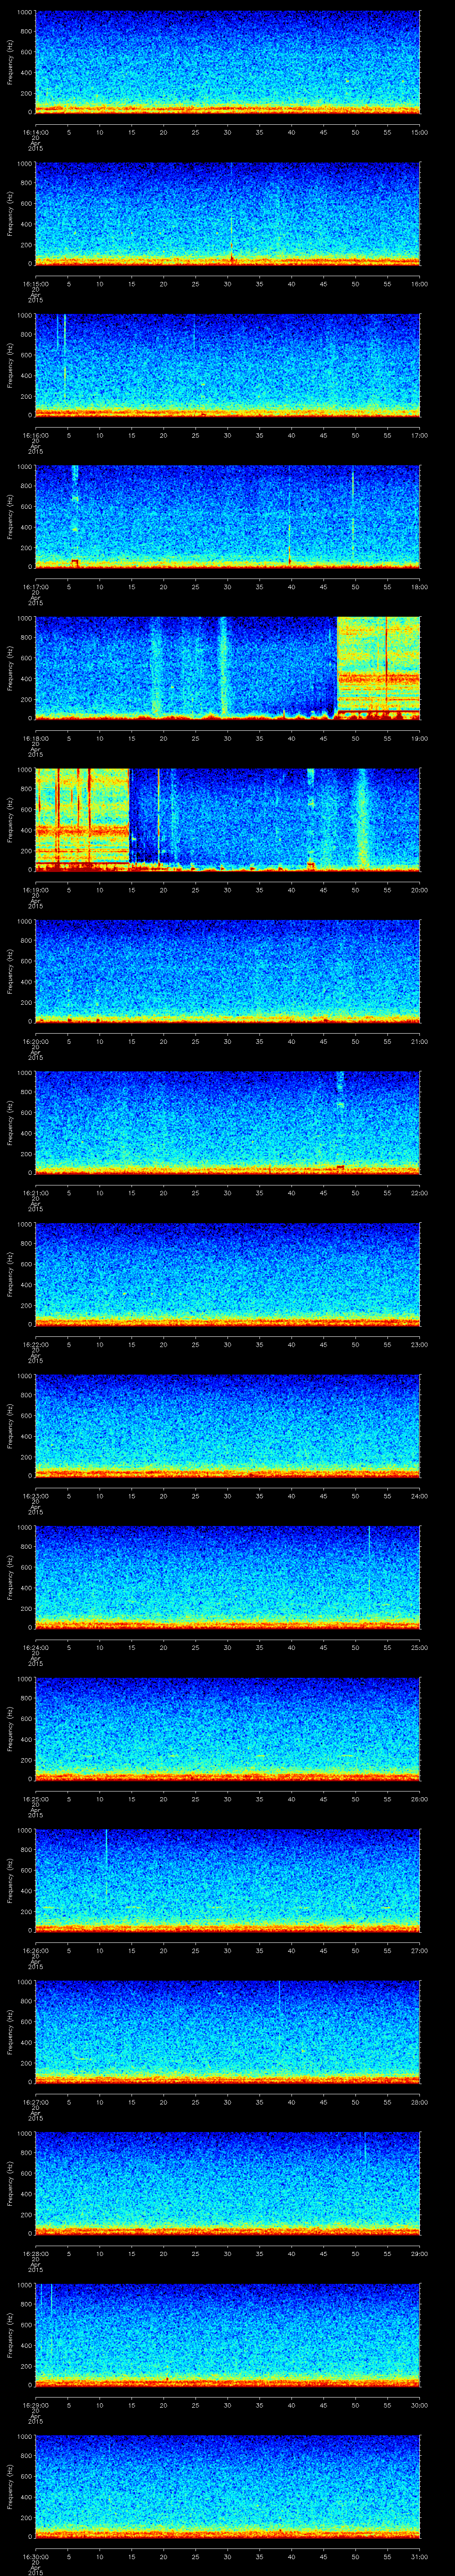
Task: Click the 'Frequency (Hz)' axis label of the 16:14:00 panel
Action: point(10,63)
